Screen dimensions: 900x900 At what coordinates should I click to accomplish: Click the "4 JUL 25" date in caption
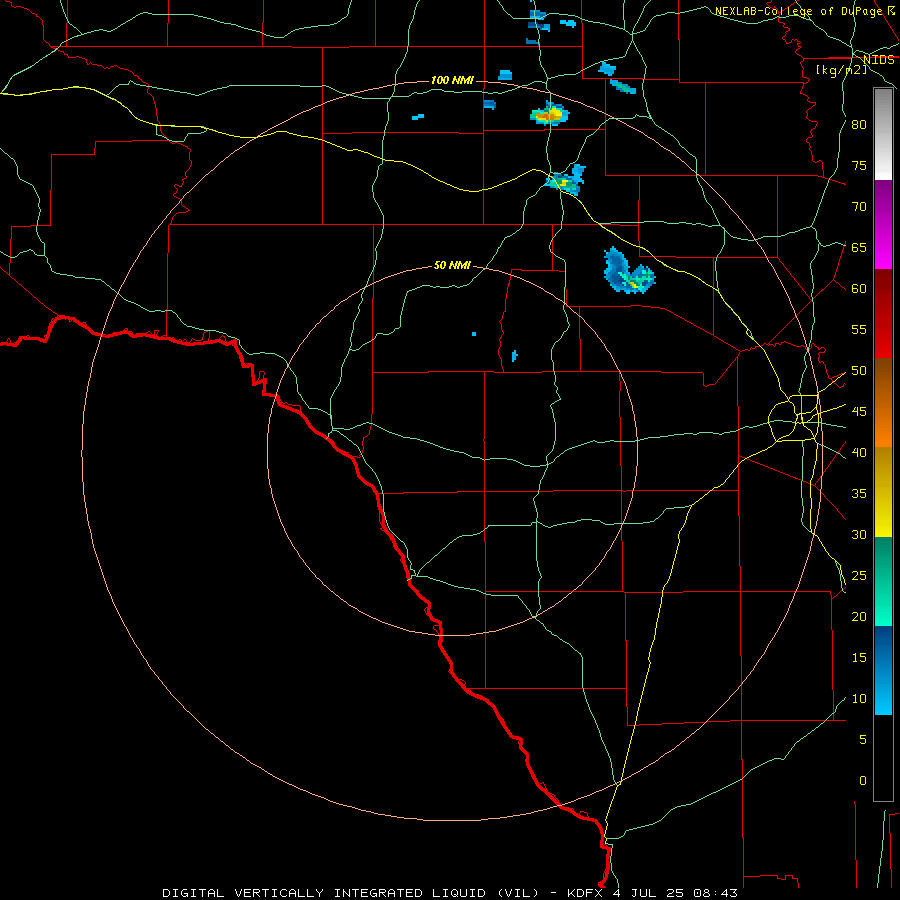coord(650,893)
